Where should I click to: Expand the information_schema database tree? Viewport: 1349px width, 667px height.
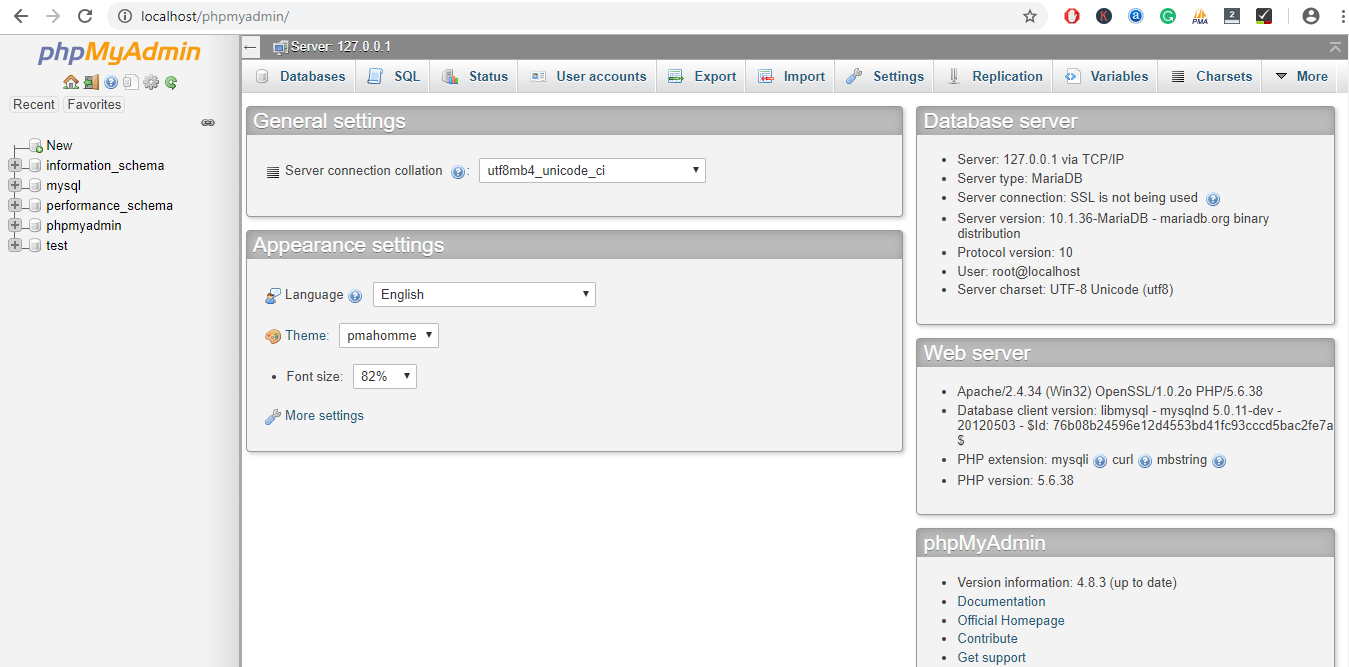point(14,166)
